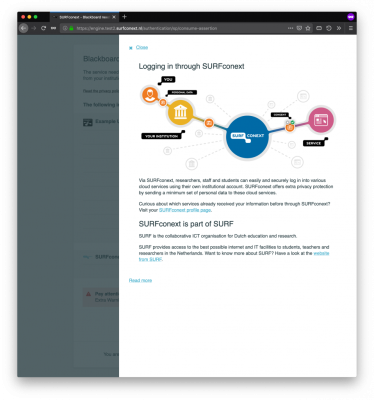
Task: Click the YOU label in diagram
Action: (x=168, y=80)
